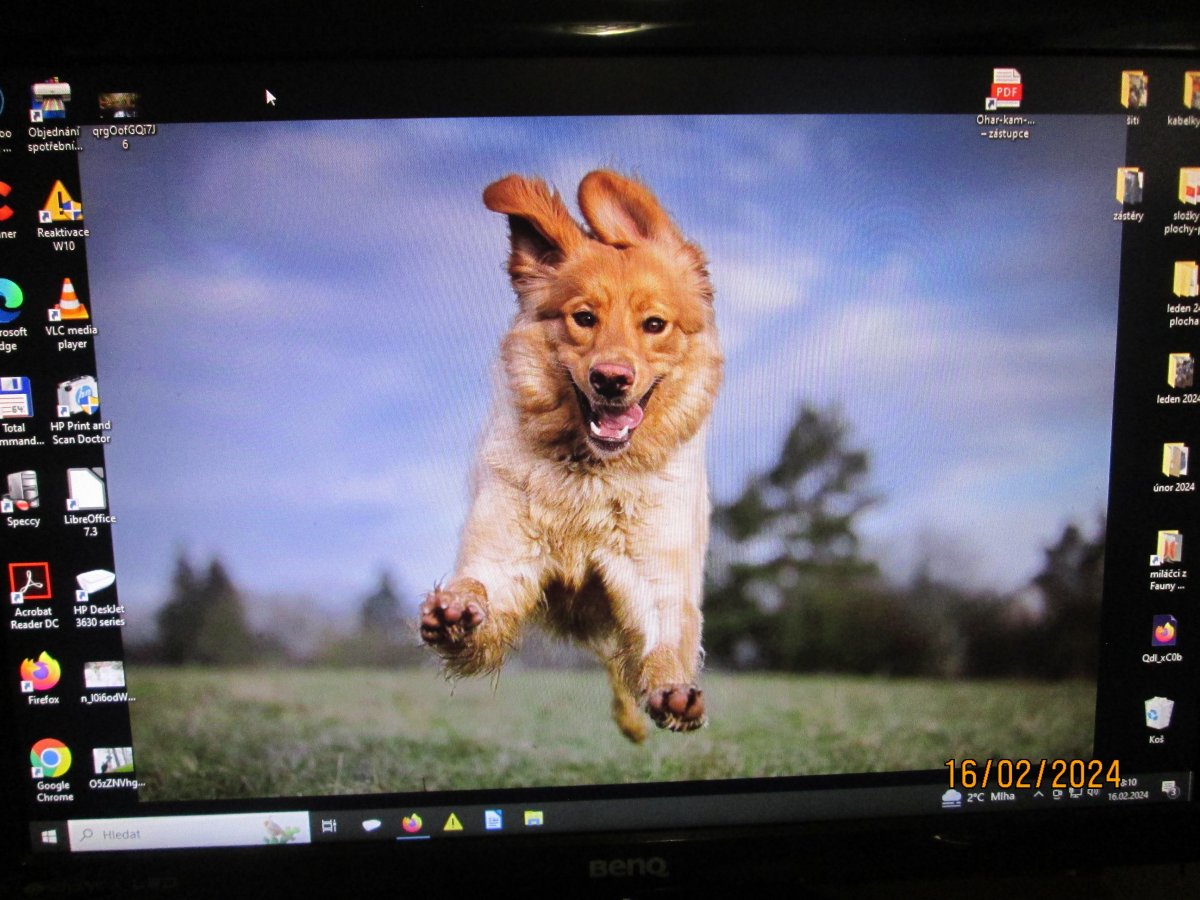Open the Ohar-kam PDF shortcut

1004,90
